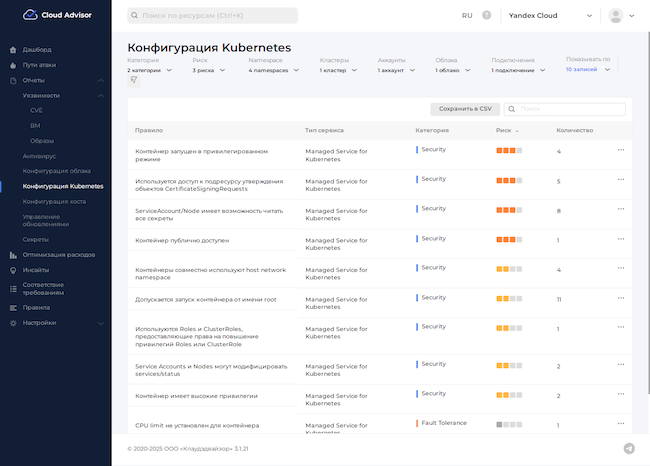Collapse the Уязвимости submenu chevron
Image resolution: width=650 pixels, height=466 pixels.
[x=101, y=96]
